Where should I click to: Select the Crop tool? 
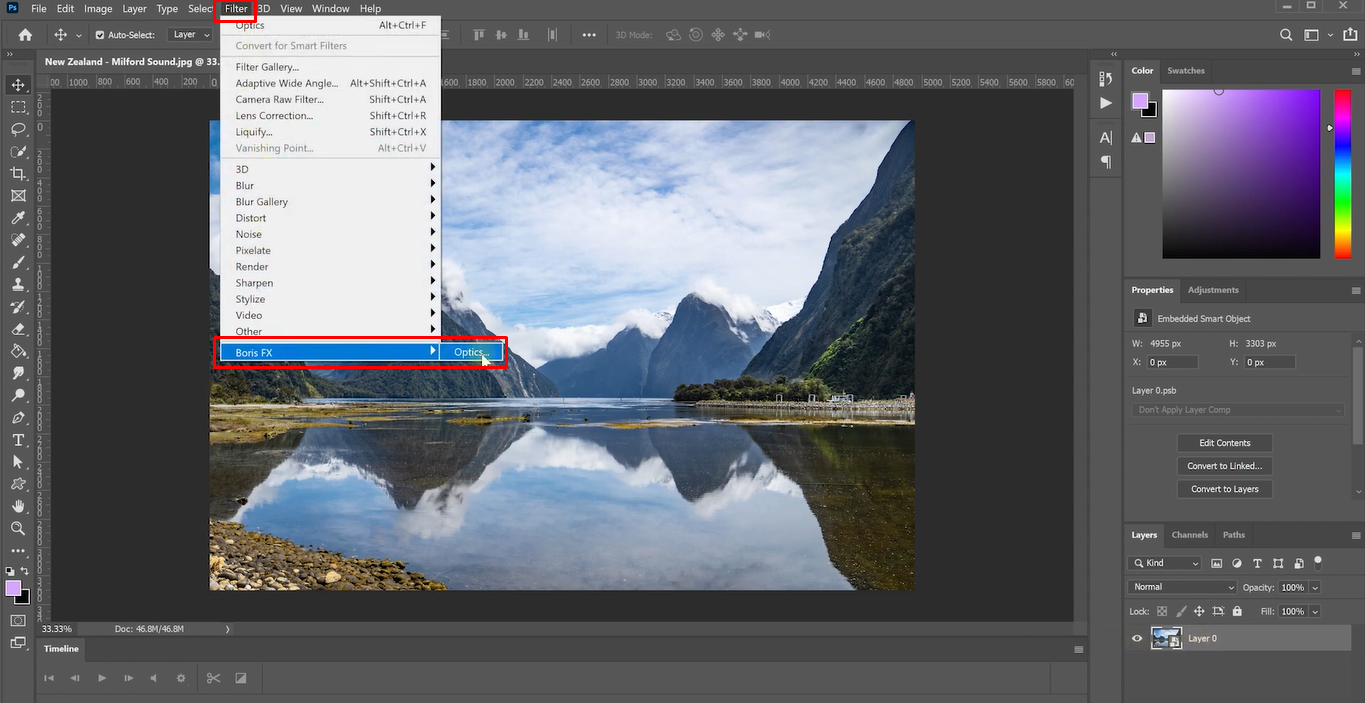click(18, 172)
